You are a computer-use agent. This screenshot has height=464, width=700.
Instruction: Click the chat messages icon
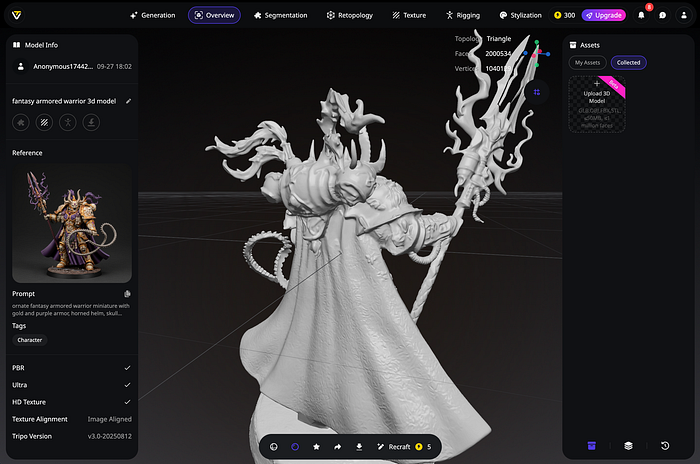pos(662,16)
